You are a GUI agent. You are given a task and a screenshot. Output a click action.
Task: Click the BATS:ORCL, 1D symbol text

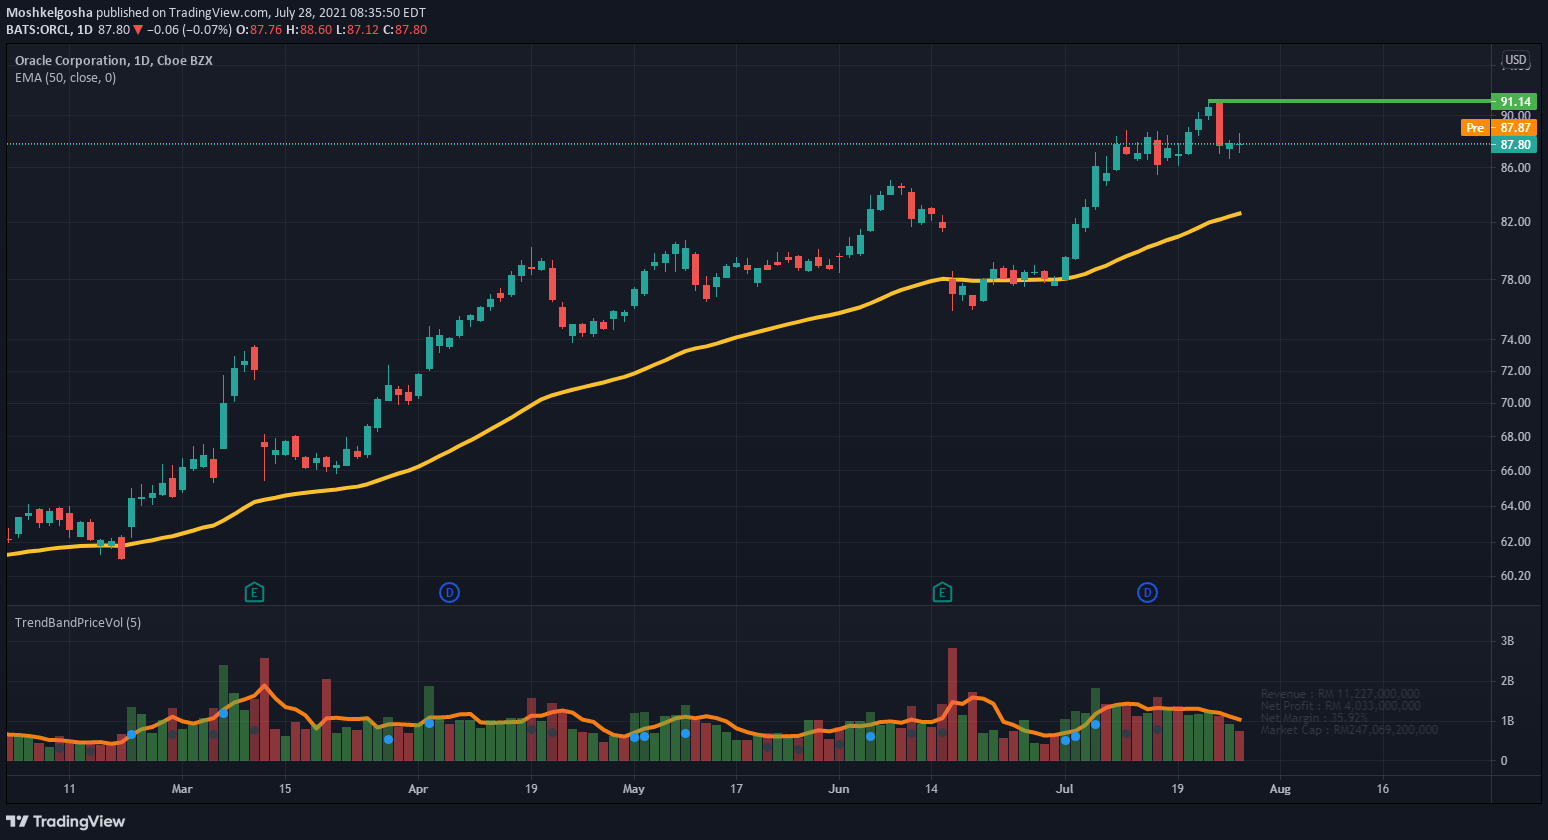tap(49, 29)
